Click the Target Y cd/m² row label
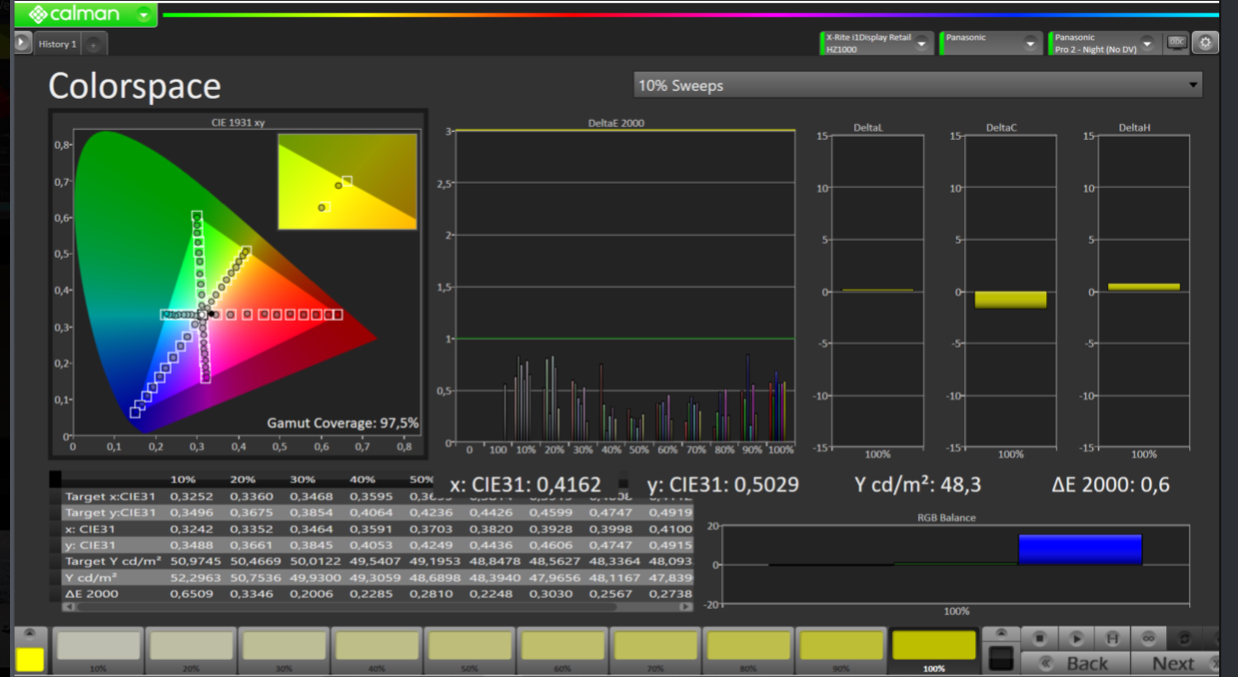1238x677 pixels. click(x=112, y=561)
